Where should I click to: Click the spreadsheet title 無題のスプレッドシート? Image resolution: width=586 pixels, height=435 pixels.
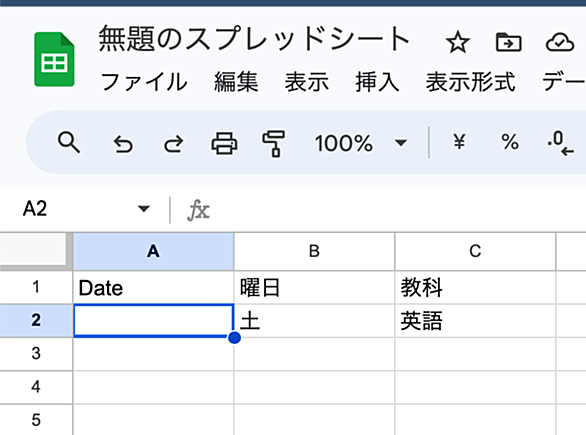[x=254, y=38]
